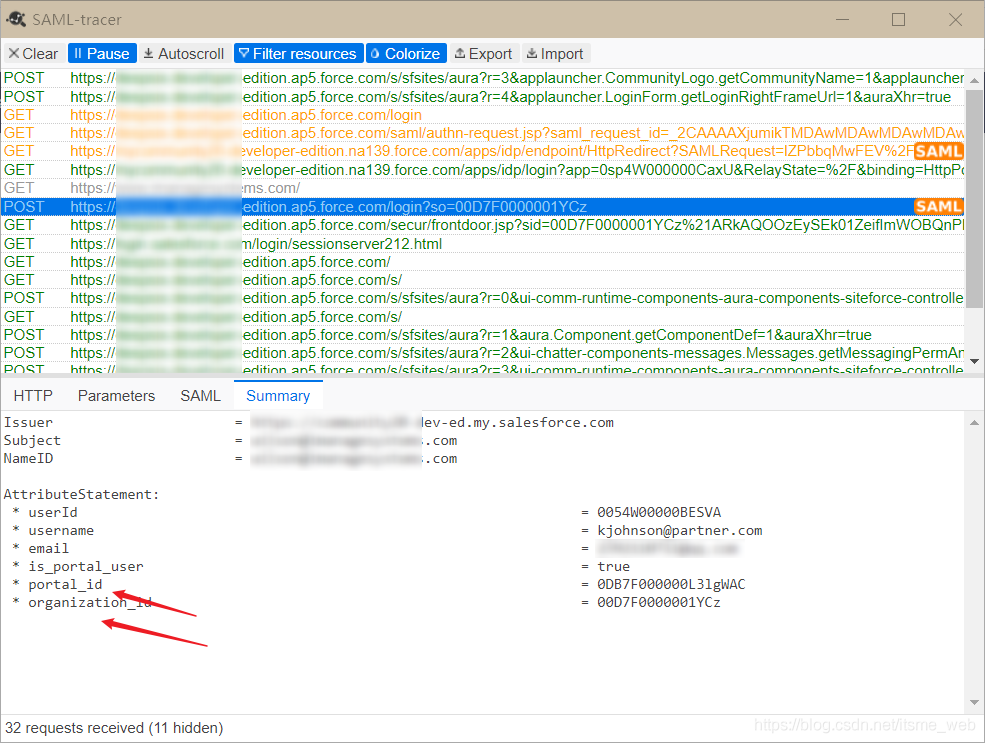Maximize the SAML-tracer window

click(898, 19)
